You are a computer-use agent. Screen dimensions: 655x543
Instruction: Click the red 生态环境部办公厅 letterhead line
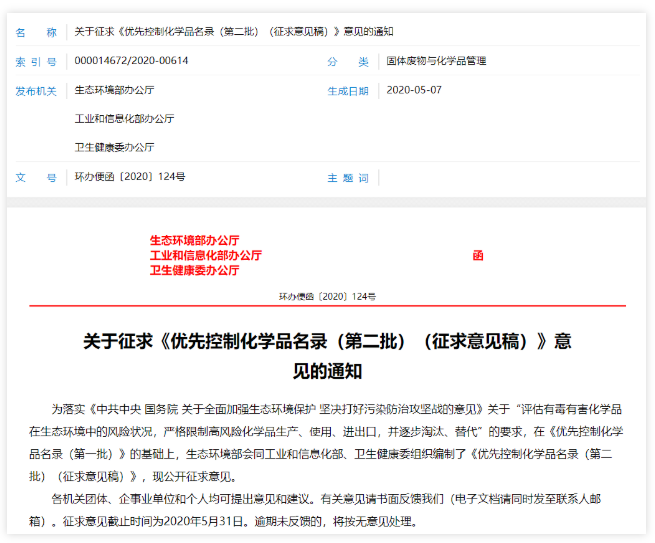pos(194,240)
